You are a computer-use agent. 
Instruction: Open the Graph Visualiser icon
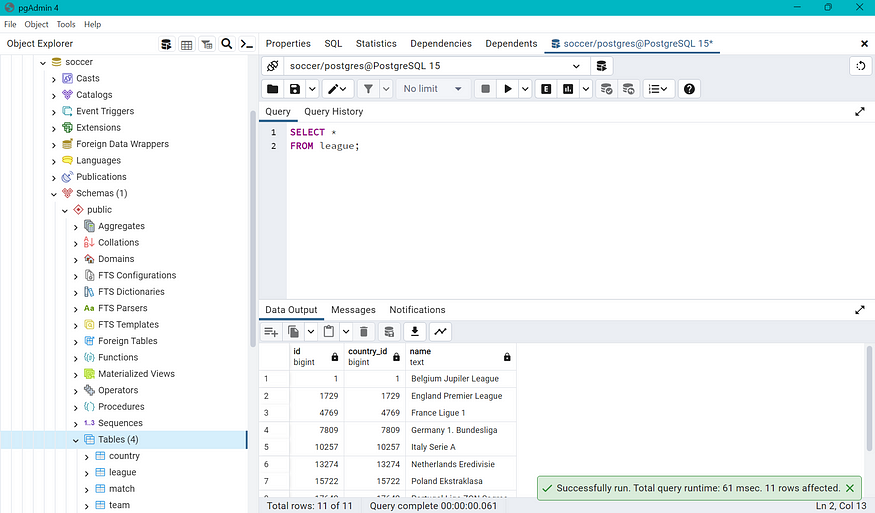pyautogui.click(x=440, y=332)
